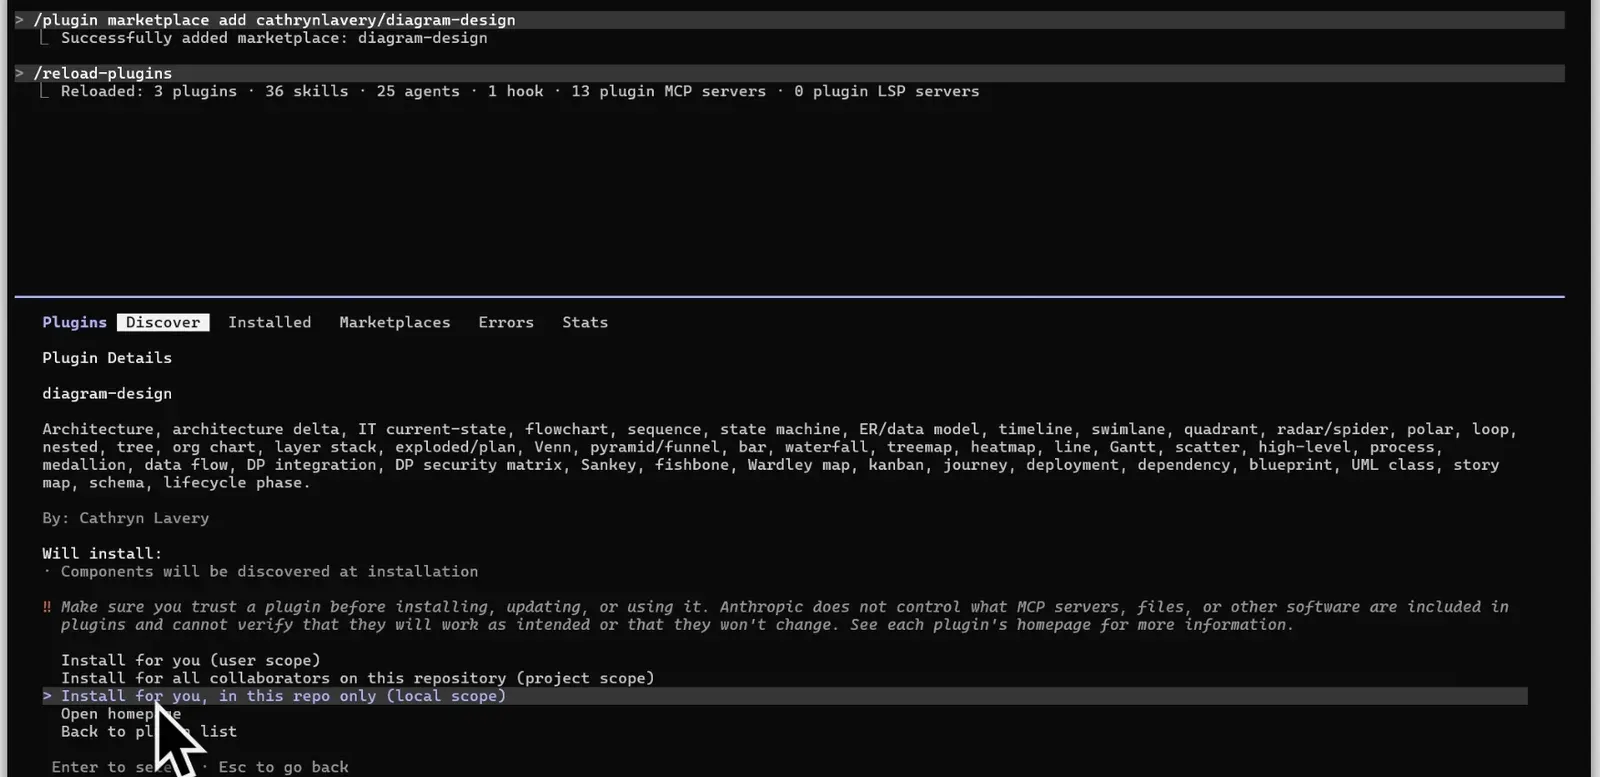Click the /reload-plugins command line
Viewport: 1600px width, 777px height.
[102, 73]
